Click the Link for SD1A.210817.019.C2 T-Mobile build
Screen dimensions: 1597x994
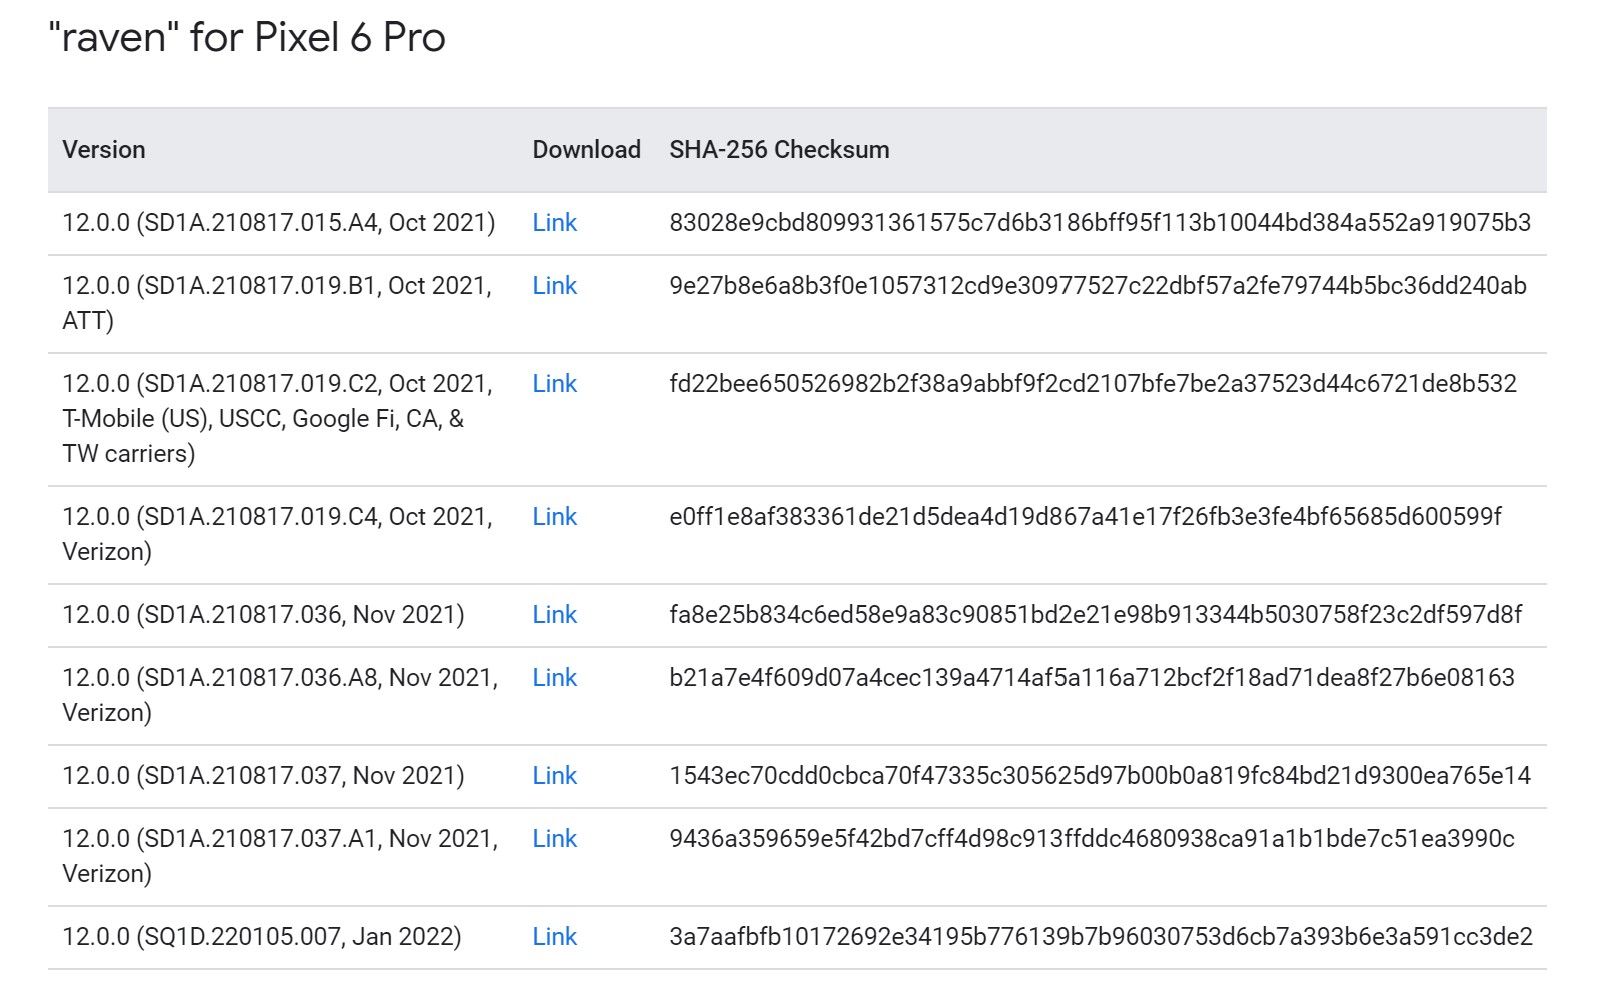(x=554, y=384)
